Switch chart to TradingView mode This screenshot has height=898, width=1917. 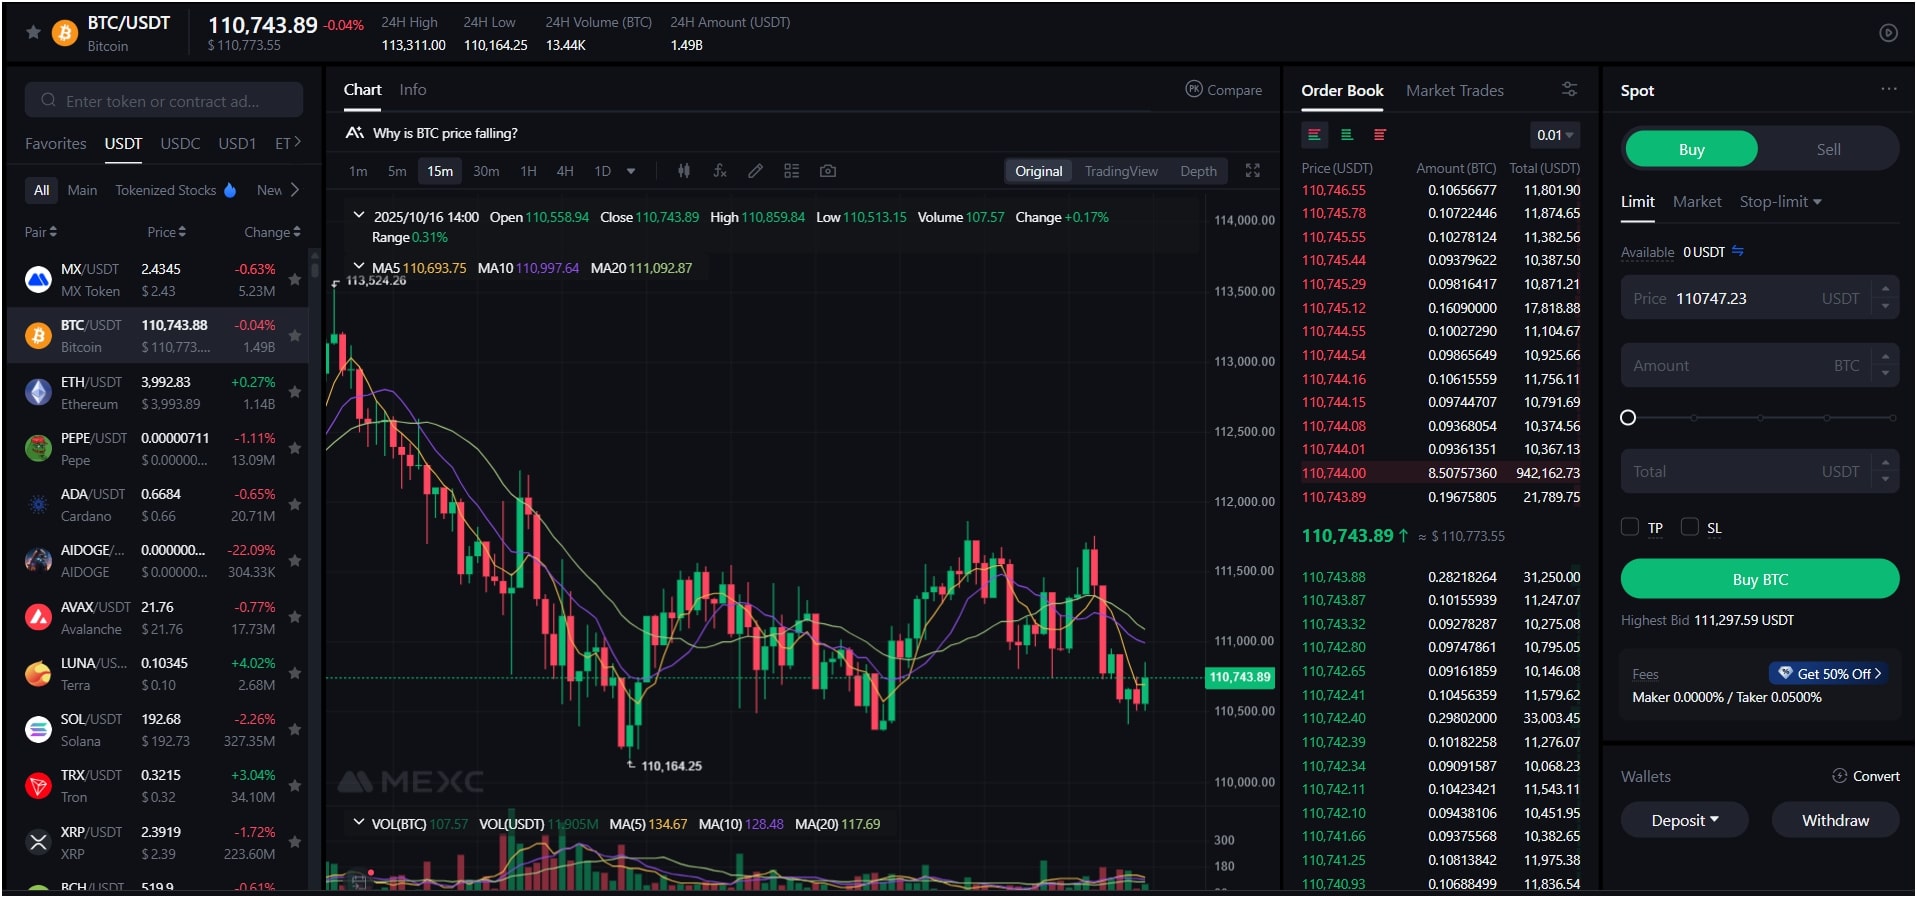(x=1121, y=171)
